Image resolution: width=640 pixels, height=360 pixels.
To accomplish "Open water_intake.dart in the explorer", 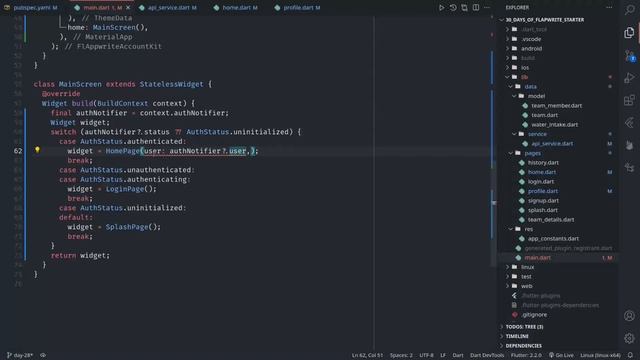I will [x=554, y=124].
